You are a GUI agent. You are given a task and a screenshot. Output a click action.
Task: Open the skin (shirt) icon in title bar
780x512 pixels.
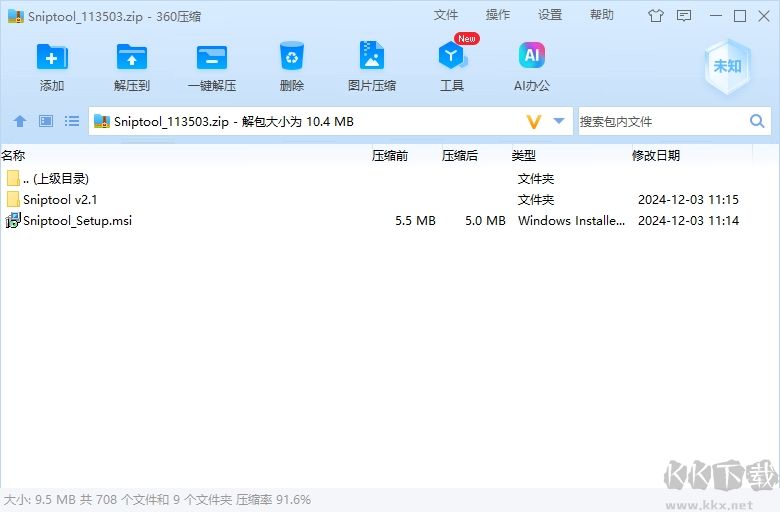click(656, 16)
